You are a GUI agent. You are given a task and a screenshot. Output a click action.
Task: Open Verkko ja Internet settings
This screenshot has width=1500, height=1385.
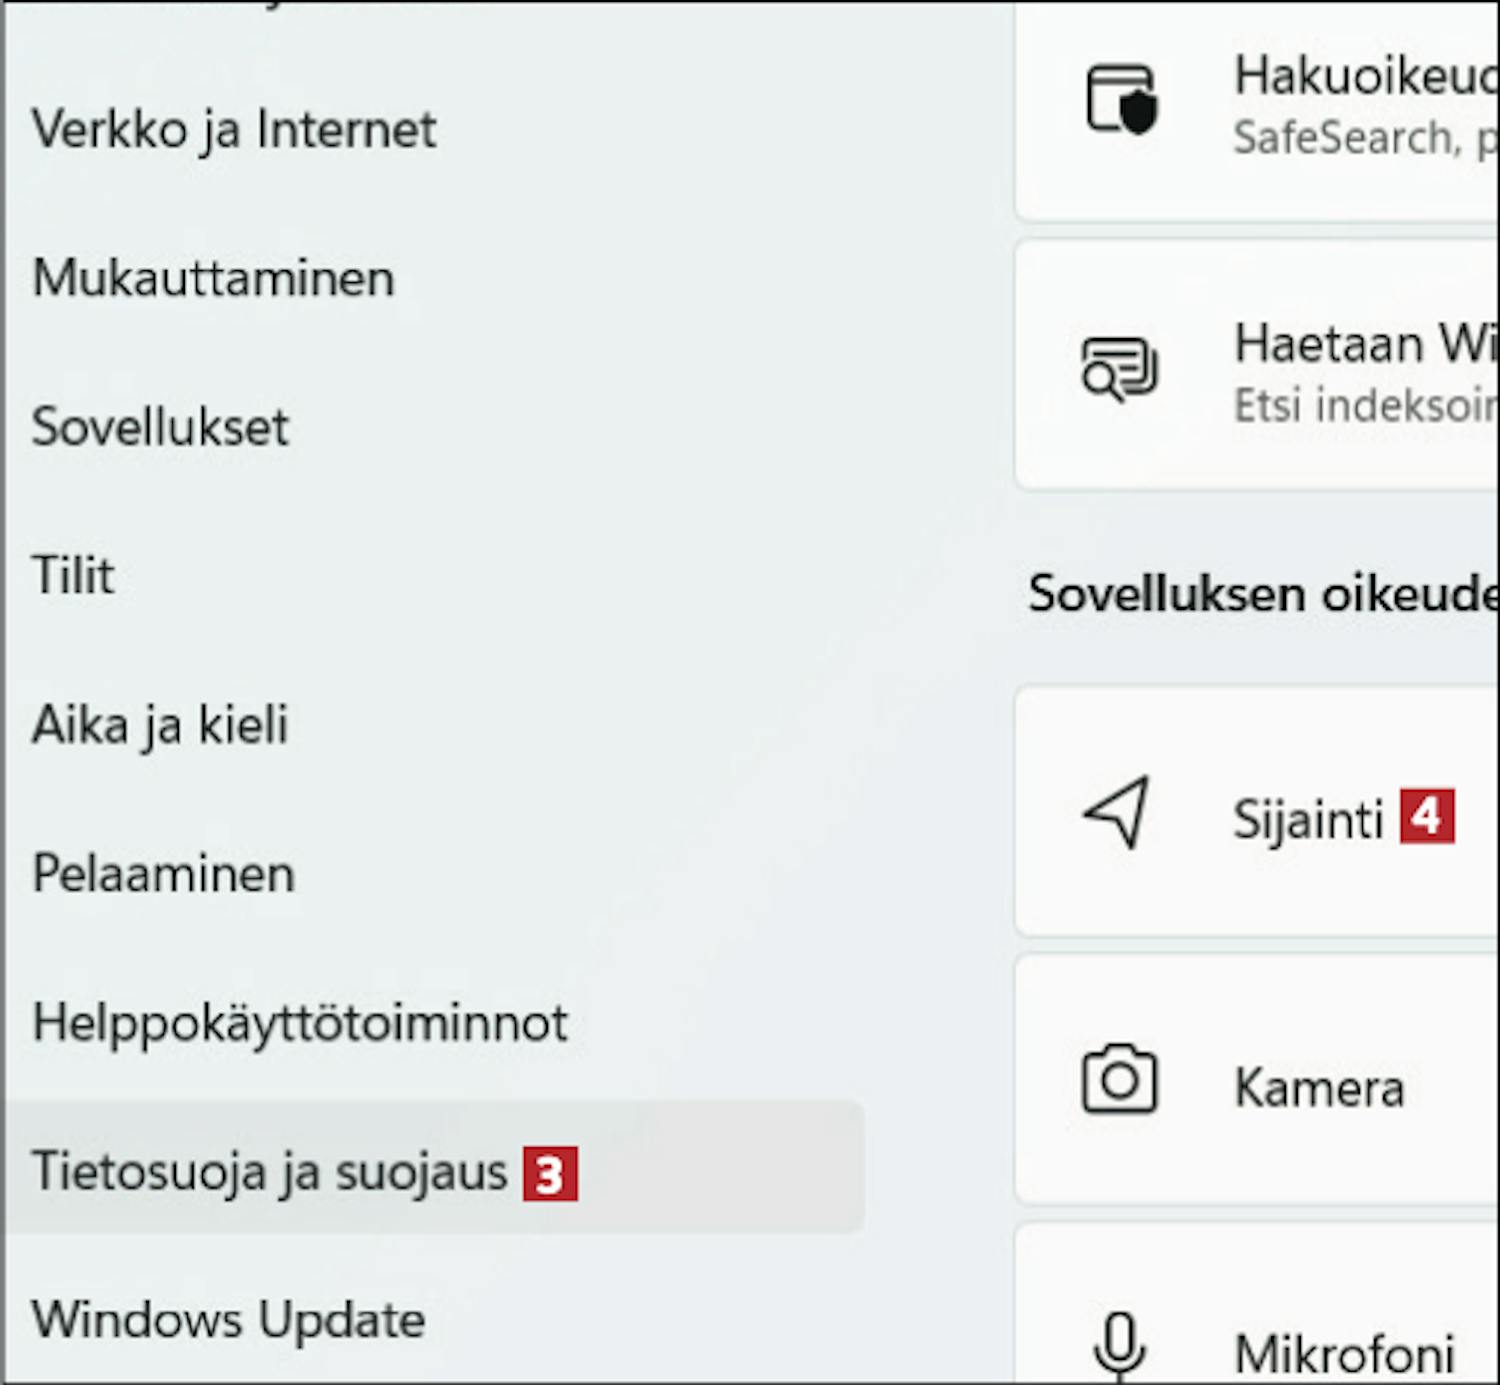(x=234, y=130)
